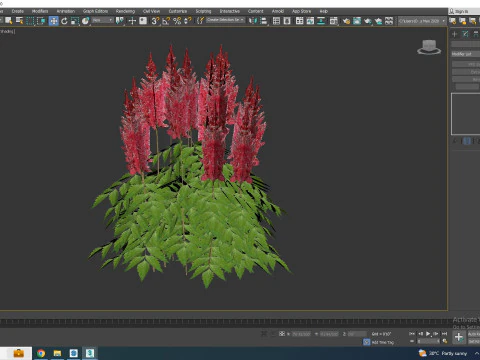The width and height of the screenshot is (480, 360).
Task: Open the reference coordinate system dropdown
Action: (102, 21)
